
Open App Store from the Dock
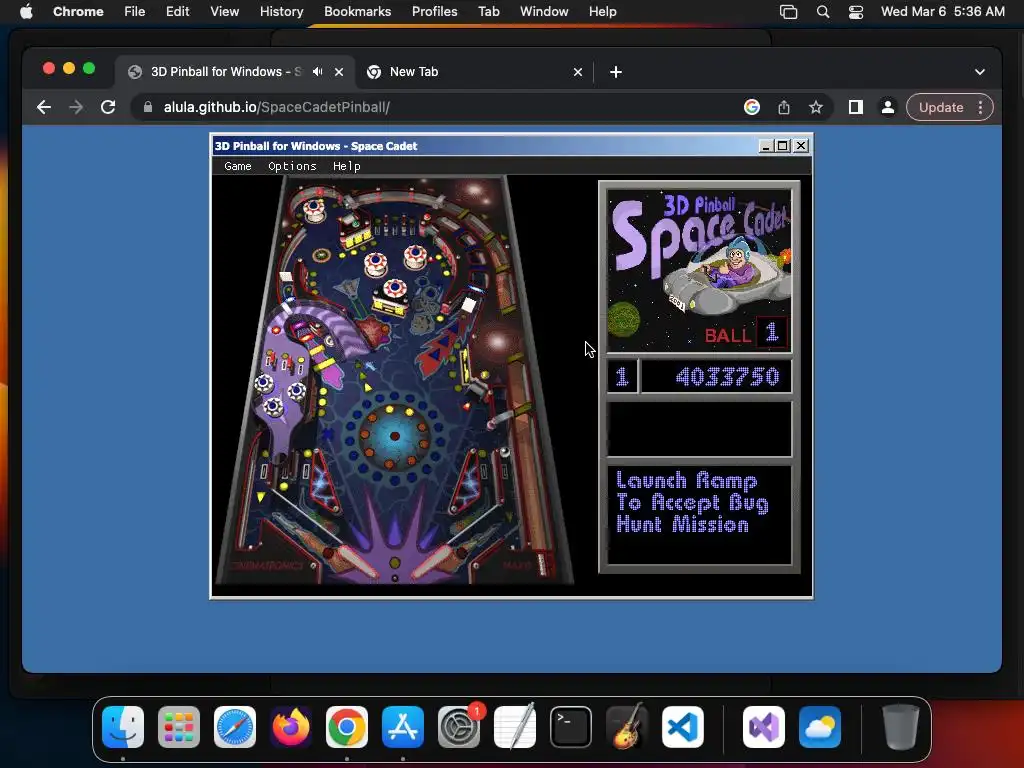coord(403,727)
